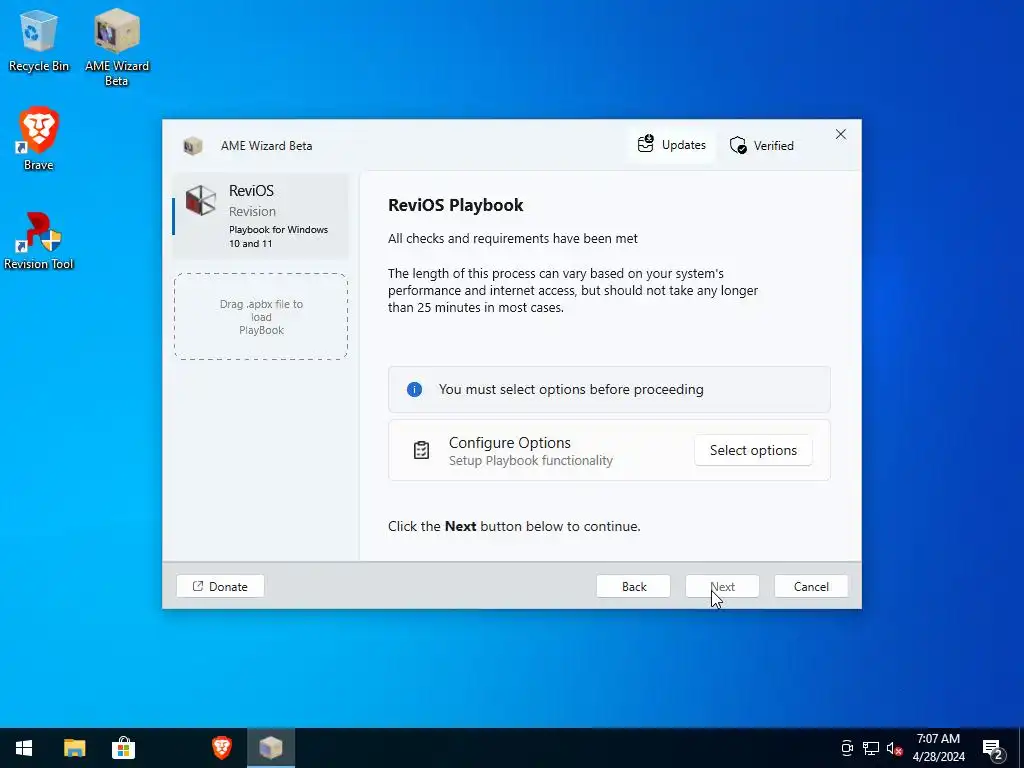1024x768 pixels.
Task: Click the muted volume tray icon
Action: [x=895, y=748]
